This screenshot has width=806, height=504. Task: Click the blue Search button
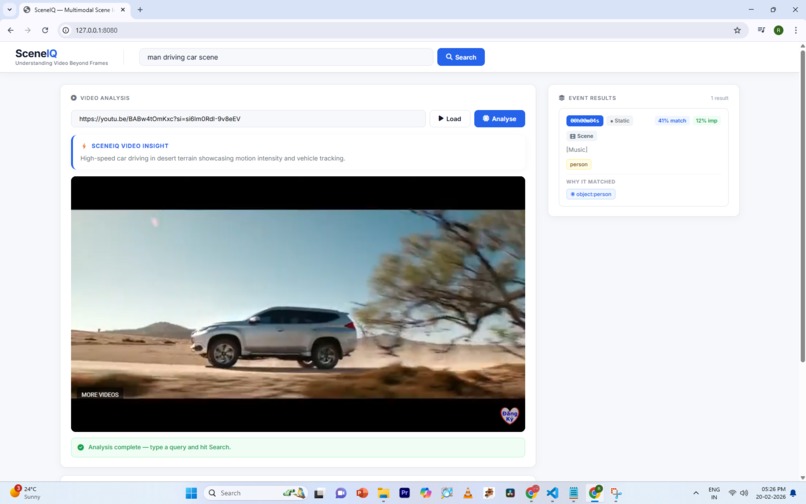[x=461, y=57]
